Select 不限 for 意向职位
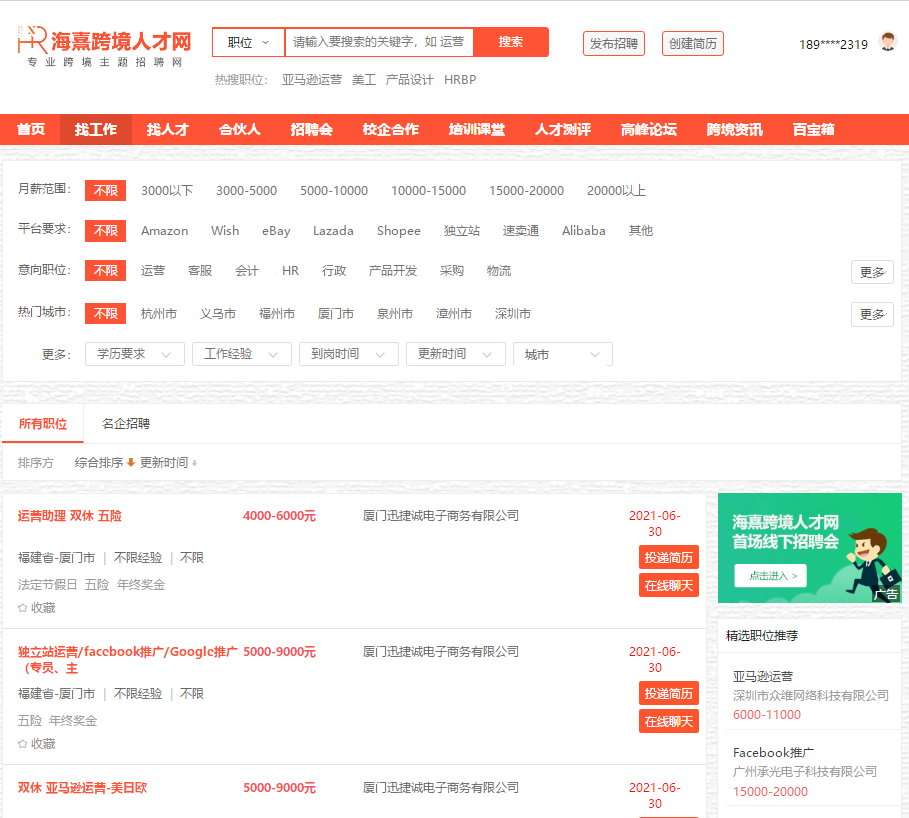 tap(106, 270)
